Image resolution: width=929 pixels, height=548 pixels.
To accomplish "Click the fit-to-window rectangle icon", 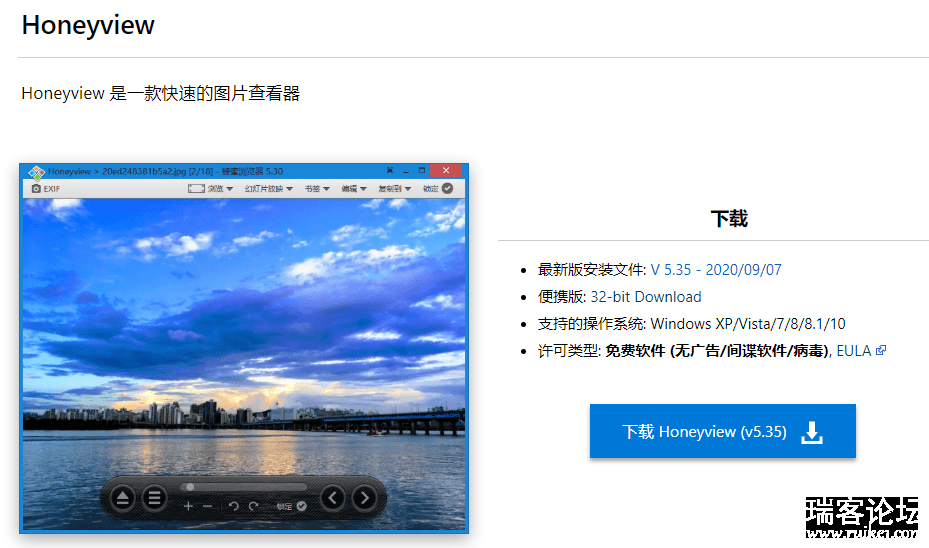I will click(x=196, y=188).
